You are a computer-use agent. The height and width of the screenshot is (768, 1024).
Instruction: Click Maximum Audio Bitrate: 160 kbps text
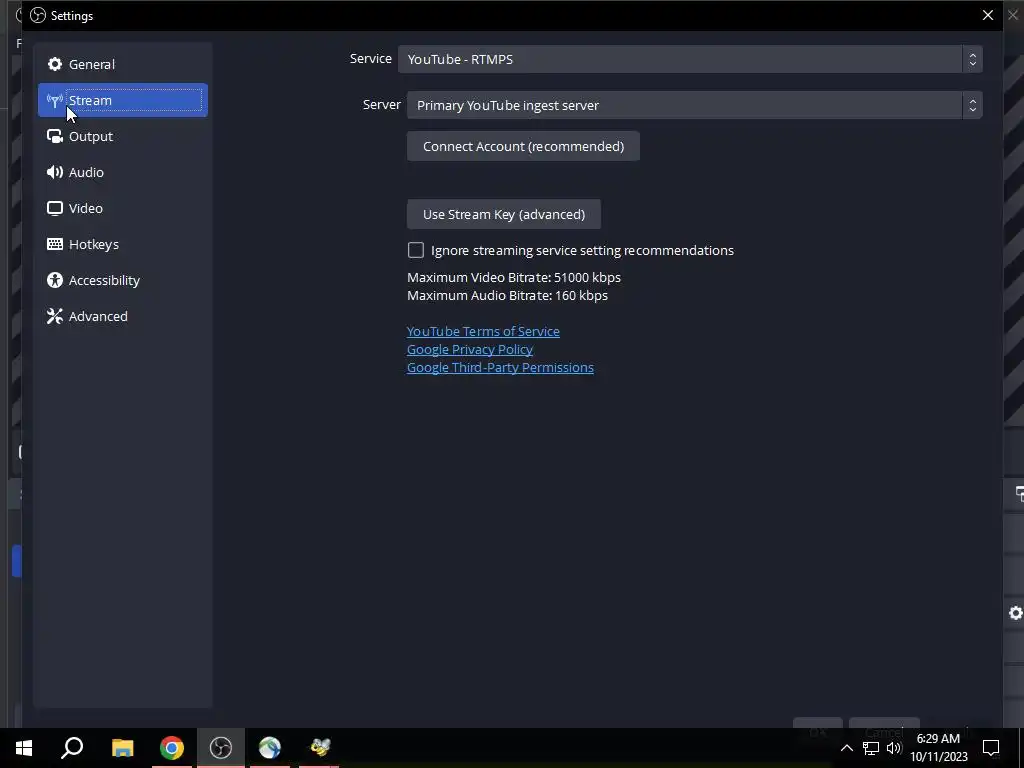[507, 295]
